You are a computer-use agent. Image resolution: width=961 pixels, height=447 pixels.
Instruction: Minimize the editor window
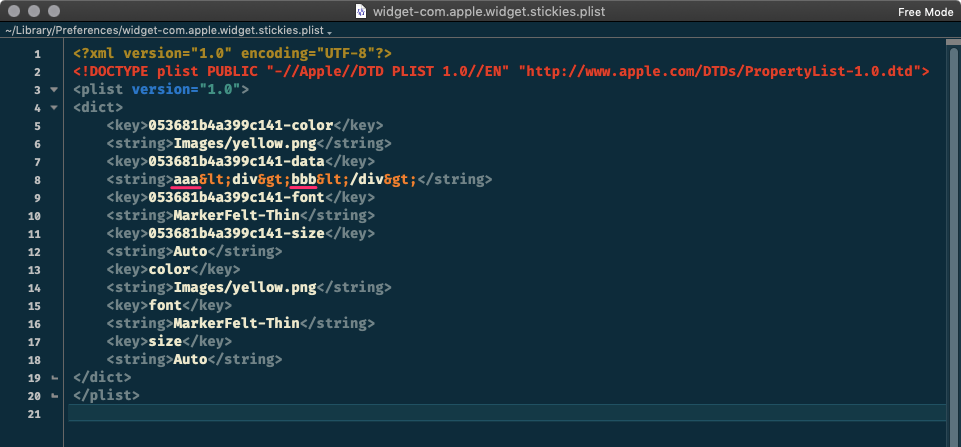(33, 11)
